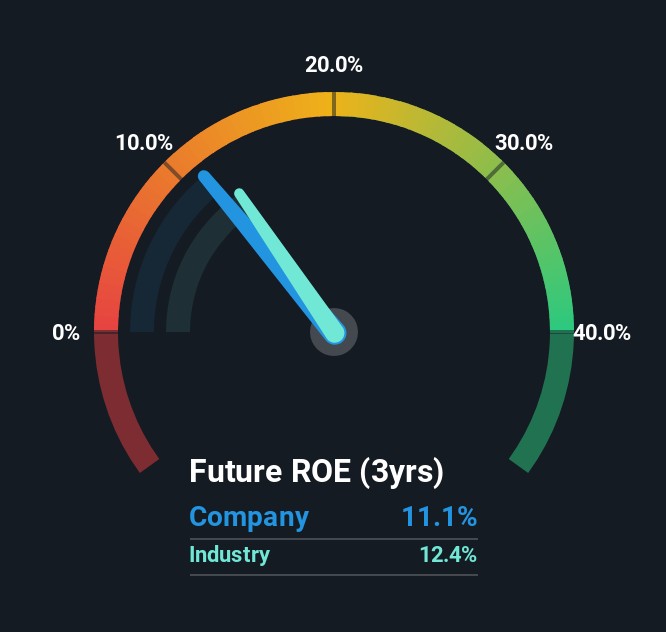
Task: Select the Industry legend label
Action: 230,554
